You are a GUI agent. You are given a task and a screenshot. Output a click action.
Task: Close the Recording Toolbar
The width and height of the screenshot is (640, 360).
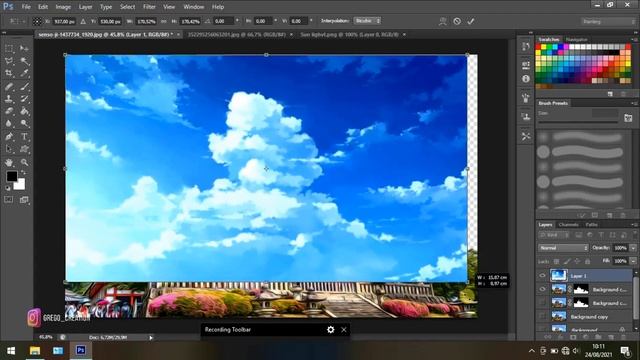344,329
